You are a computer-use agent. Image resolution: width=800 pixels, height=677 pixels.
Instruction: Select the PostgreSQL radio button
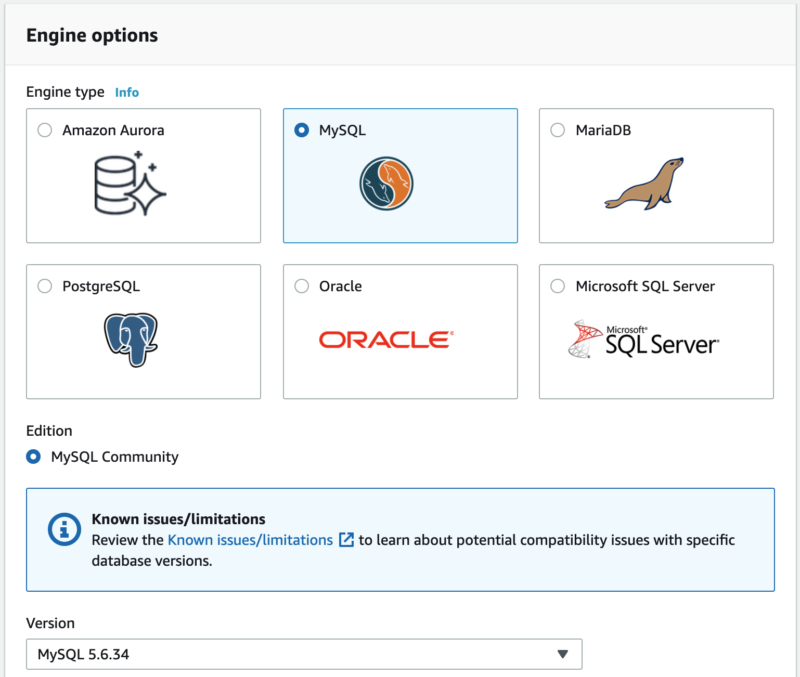pos(45,286)
